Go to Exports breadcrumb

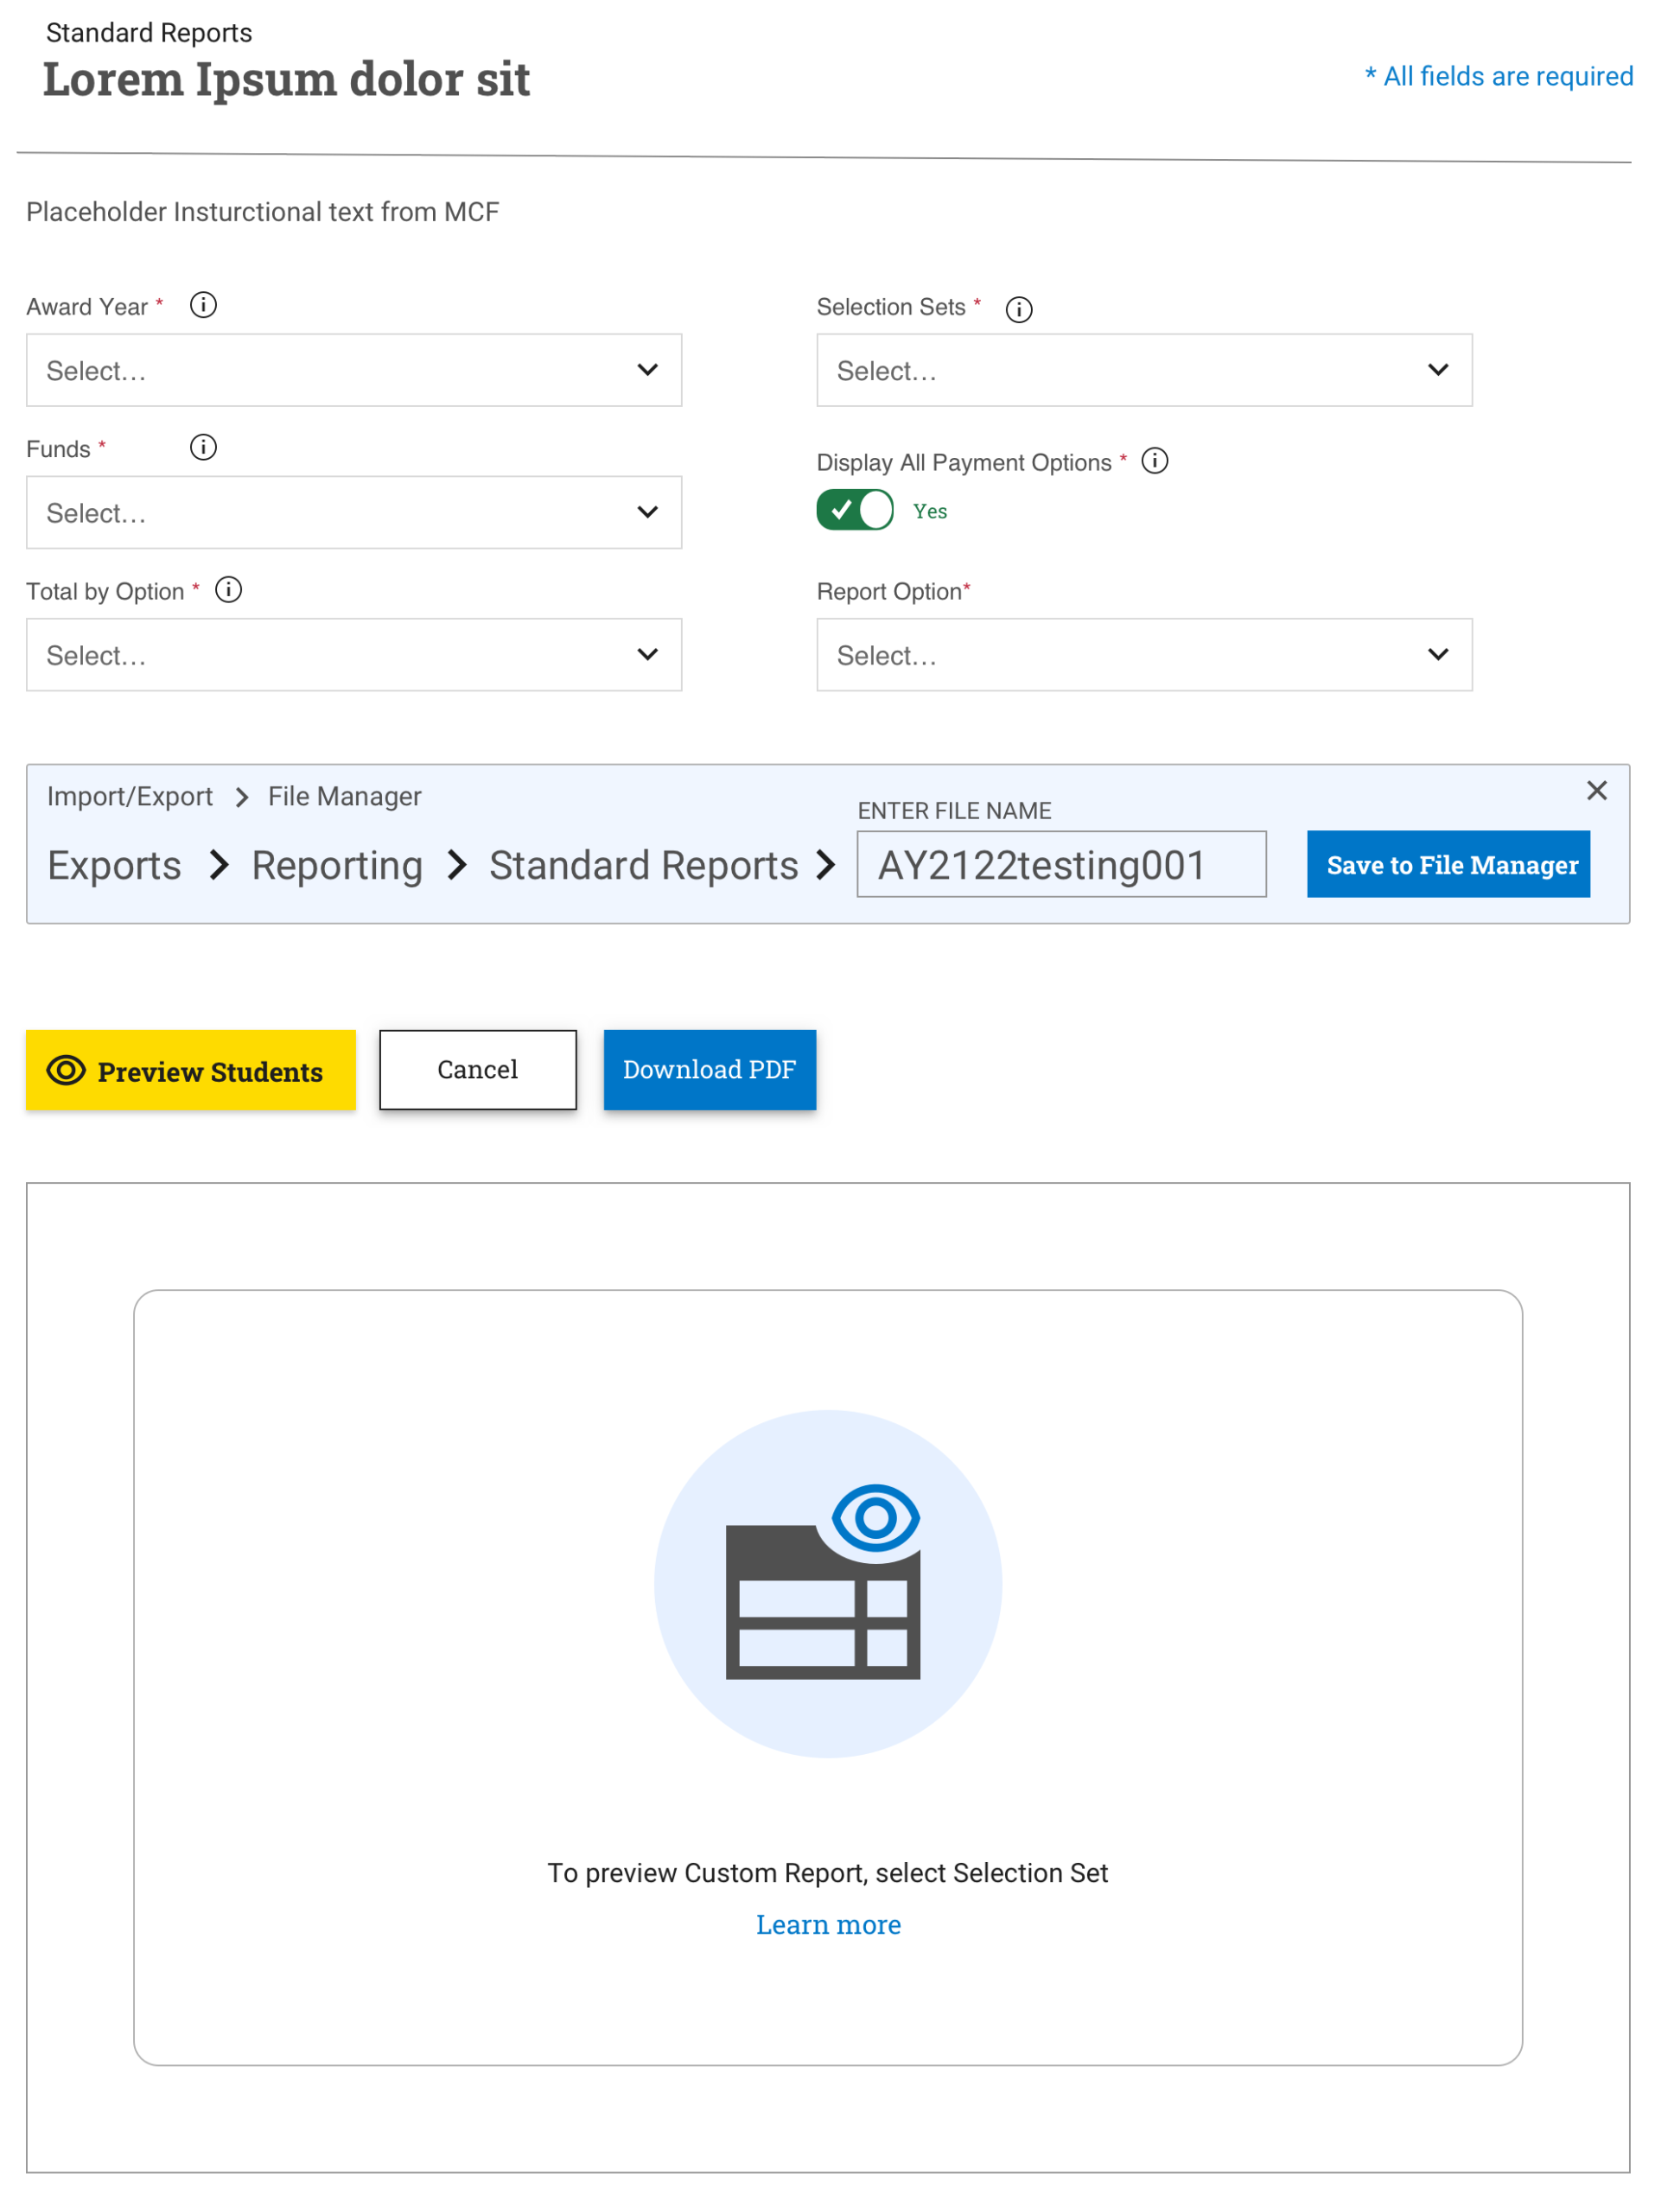pyautogui.click(x=114, y=865)
